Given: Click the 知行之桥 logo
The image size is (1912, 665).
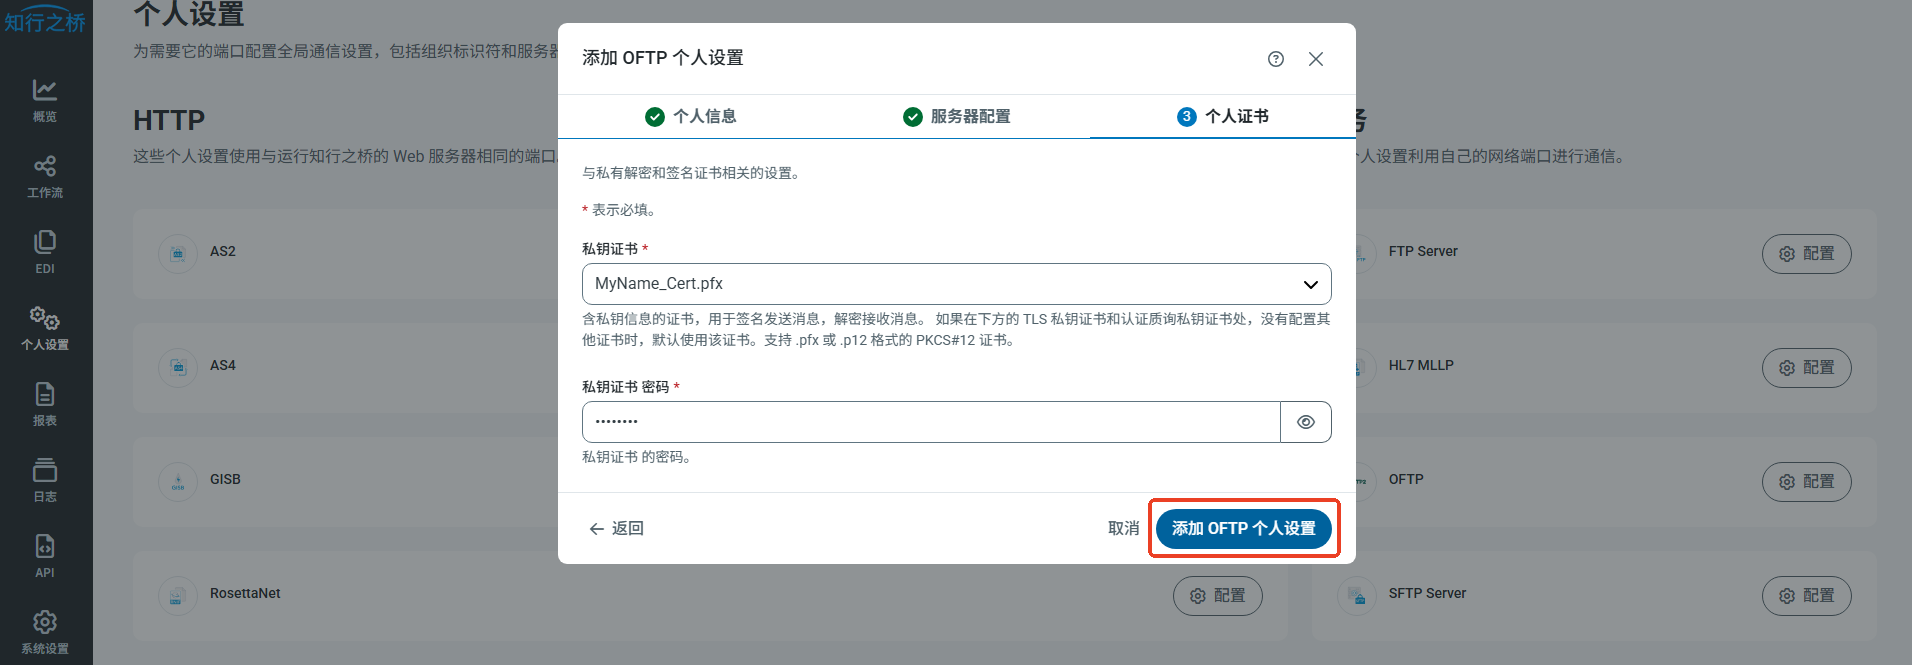Looking at the screenshot, I should pos(45,21).
